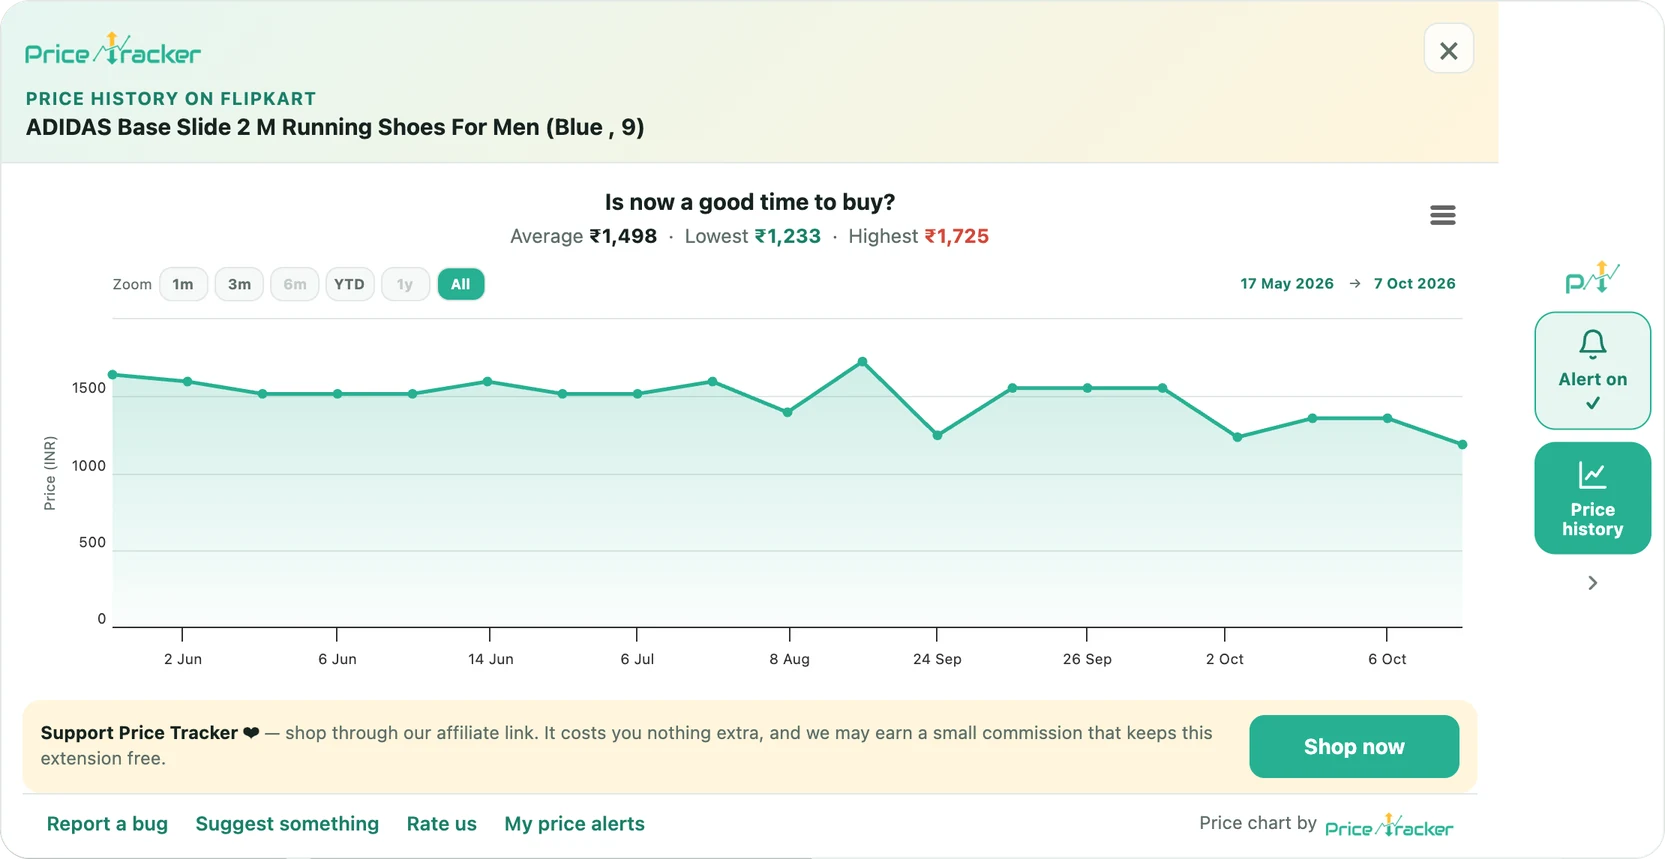Open the chart hamburger menu
The image size is (1665, 859).
[x=1442, y=215]
